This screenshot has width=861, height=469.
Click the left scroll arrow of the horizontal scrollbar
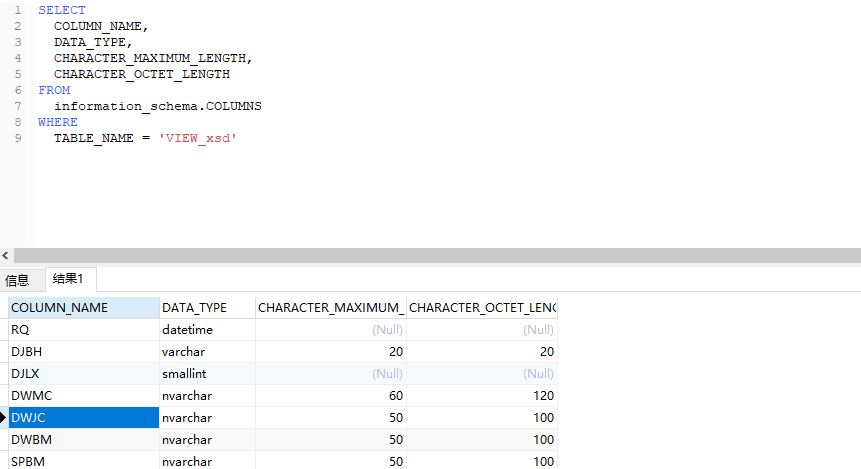(x=5, y=255)
